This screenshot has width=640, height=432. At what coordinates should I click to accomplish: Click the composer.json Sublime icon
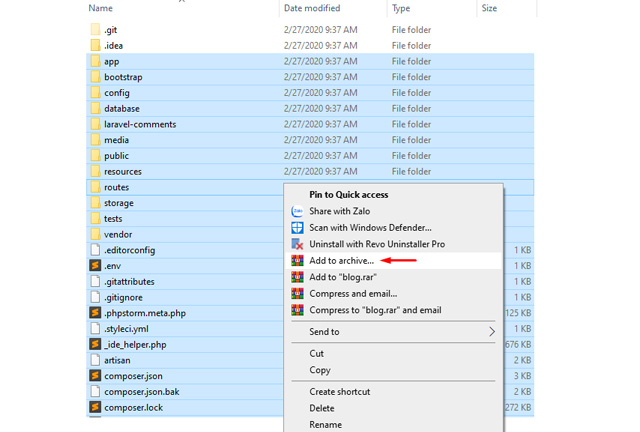click(x=95, y=376)
